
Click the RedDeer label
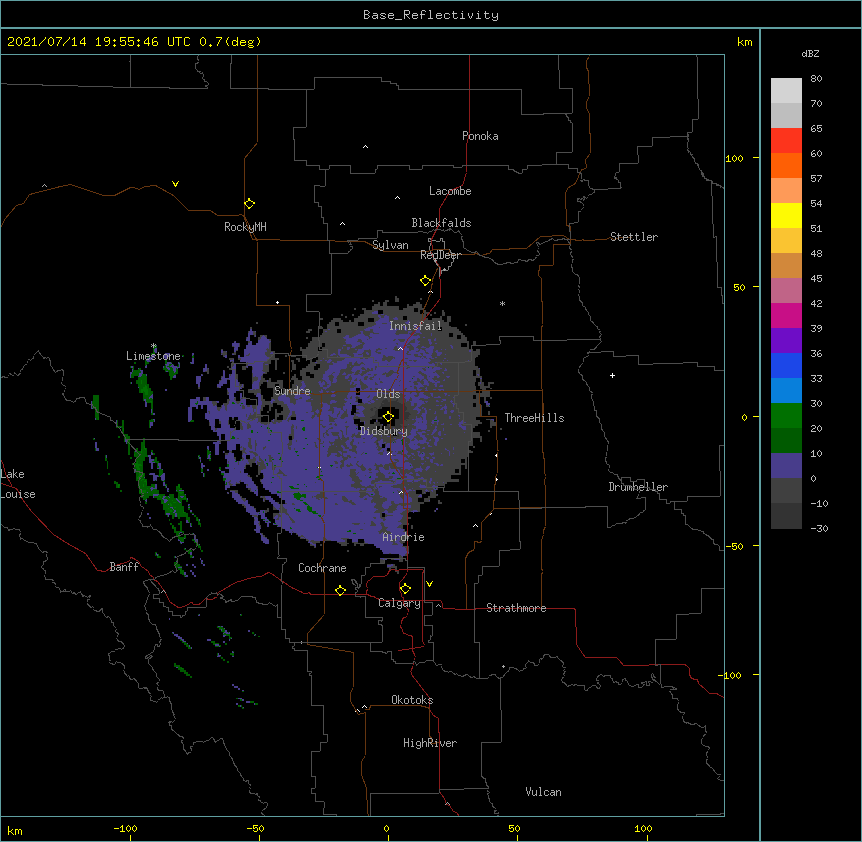tap(440, 255)
